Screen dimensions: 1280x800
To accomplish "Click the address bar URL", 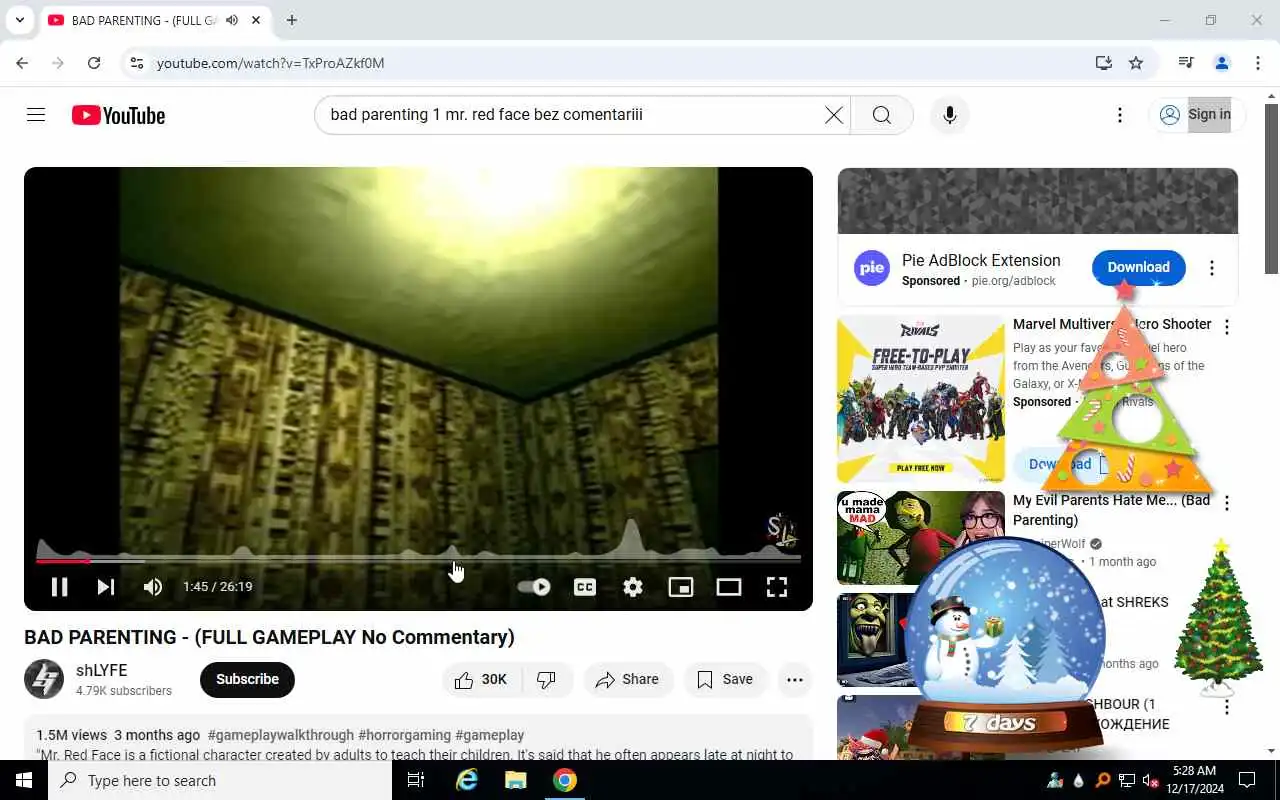I will pyautogui.click(x=271, y=63).
